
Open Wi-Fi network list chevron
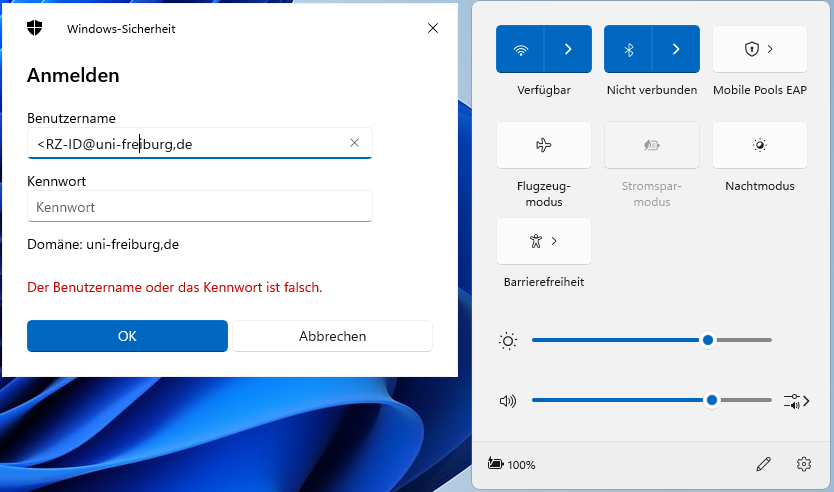pyautogui.click(x=568, y=49)
